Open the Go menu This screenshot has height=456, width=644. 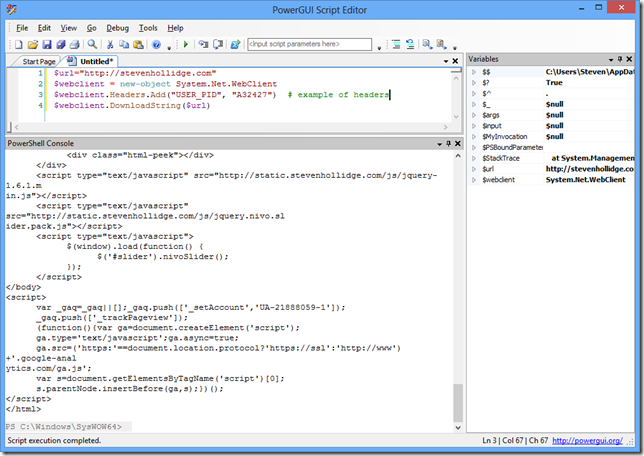[x=91, y=28]
